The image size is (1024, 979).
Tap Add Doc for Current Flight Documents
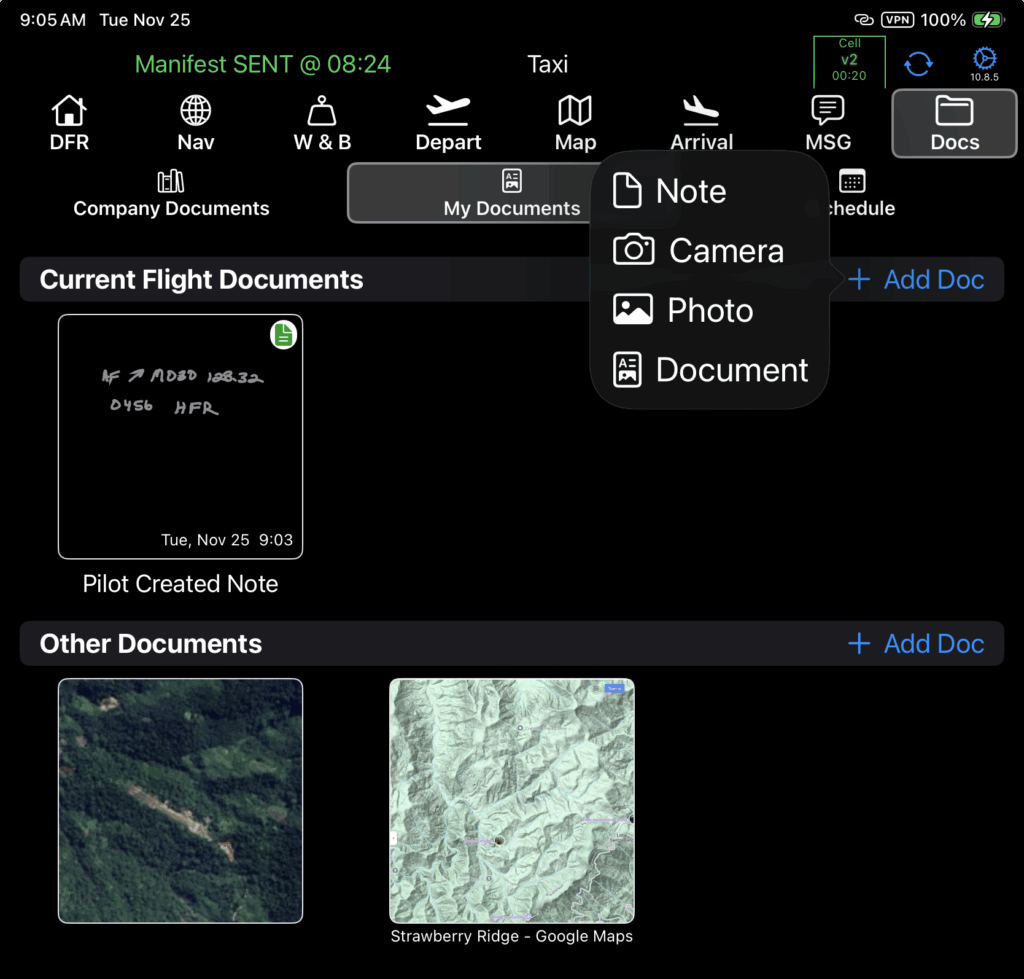click(916, 280)
